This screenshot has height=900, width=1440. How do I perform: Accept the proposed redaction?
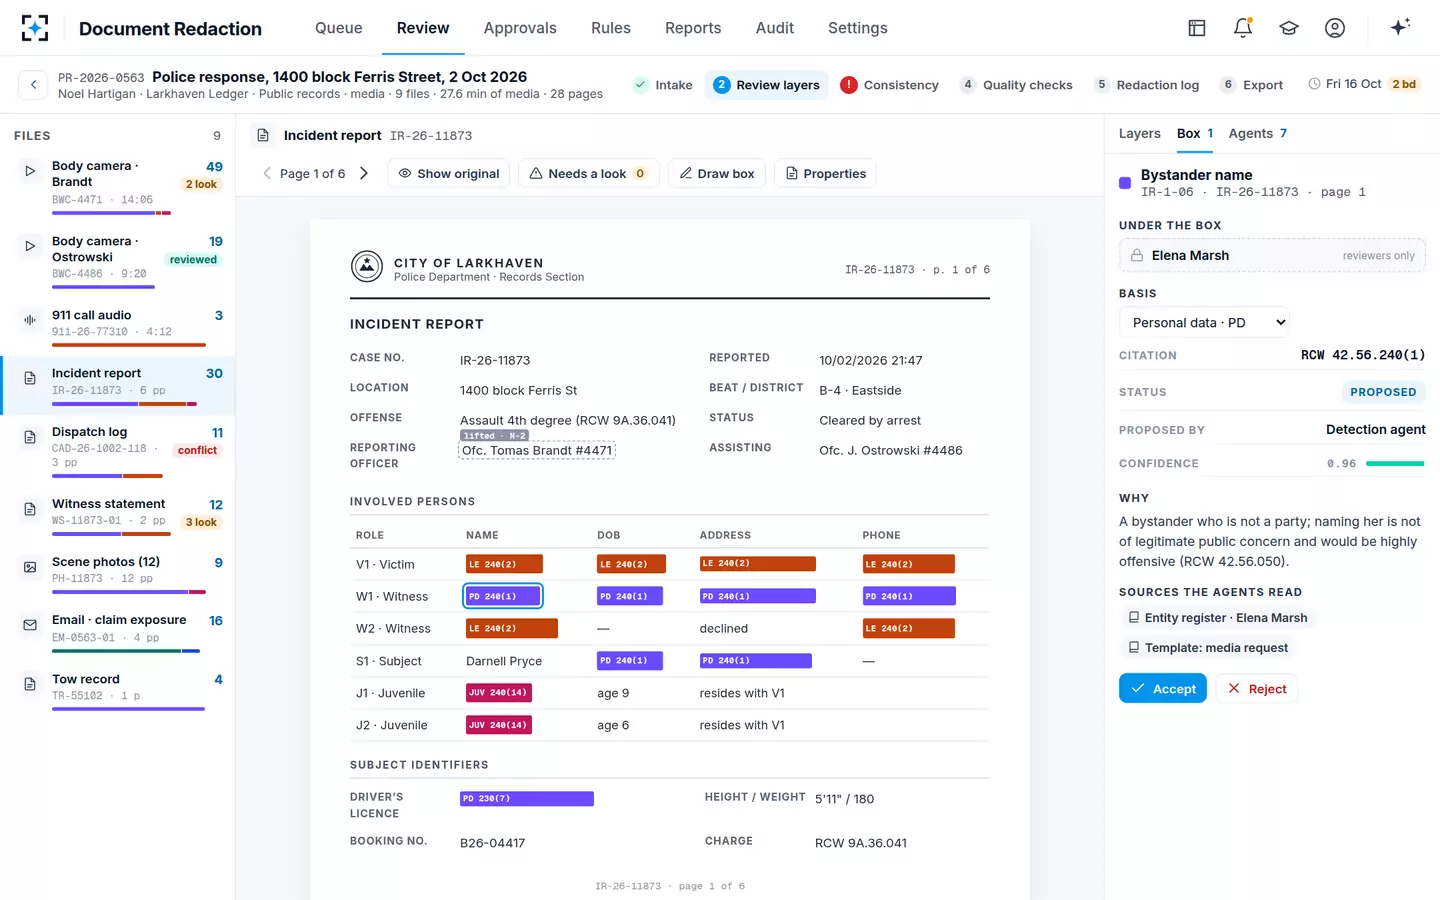coord(1163,688)
